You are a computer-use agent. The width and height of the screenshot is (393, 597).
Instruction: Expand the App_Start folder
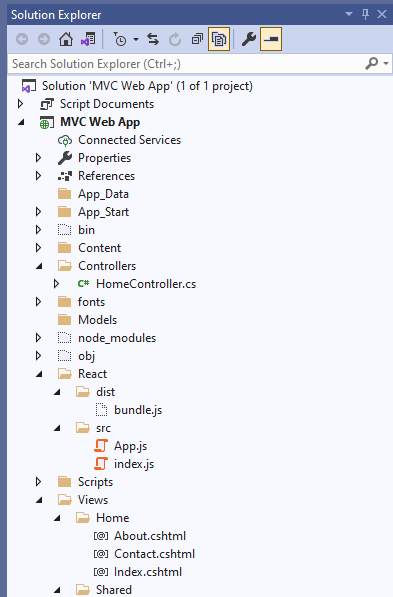click(38, 212)
